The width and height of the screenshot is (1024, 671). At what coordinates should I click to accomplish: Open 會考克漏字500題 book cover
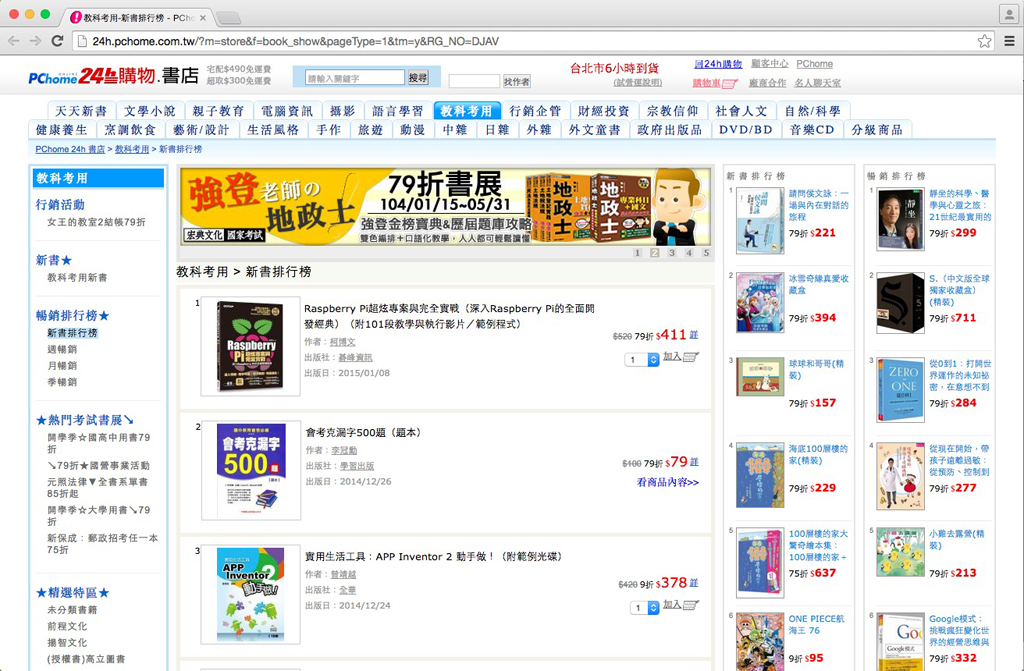[251, 469]
